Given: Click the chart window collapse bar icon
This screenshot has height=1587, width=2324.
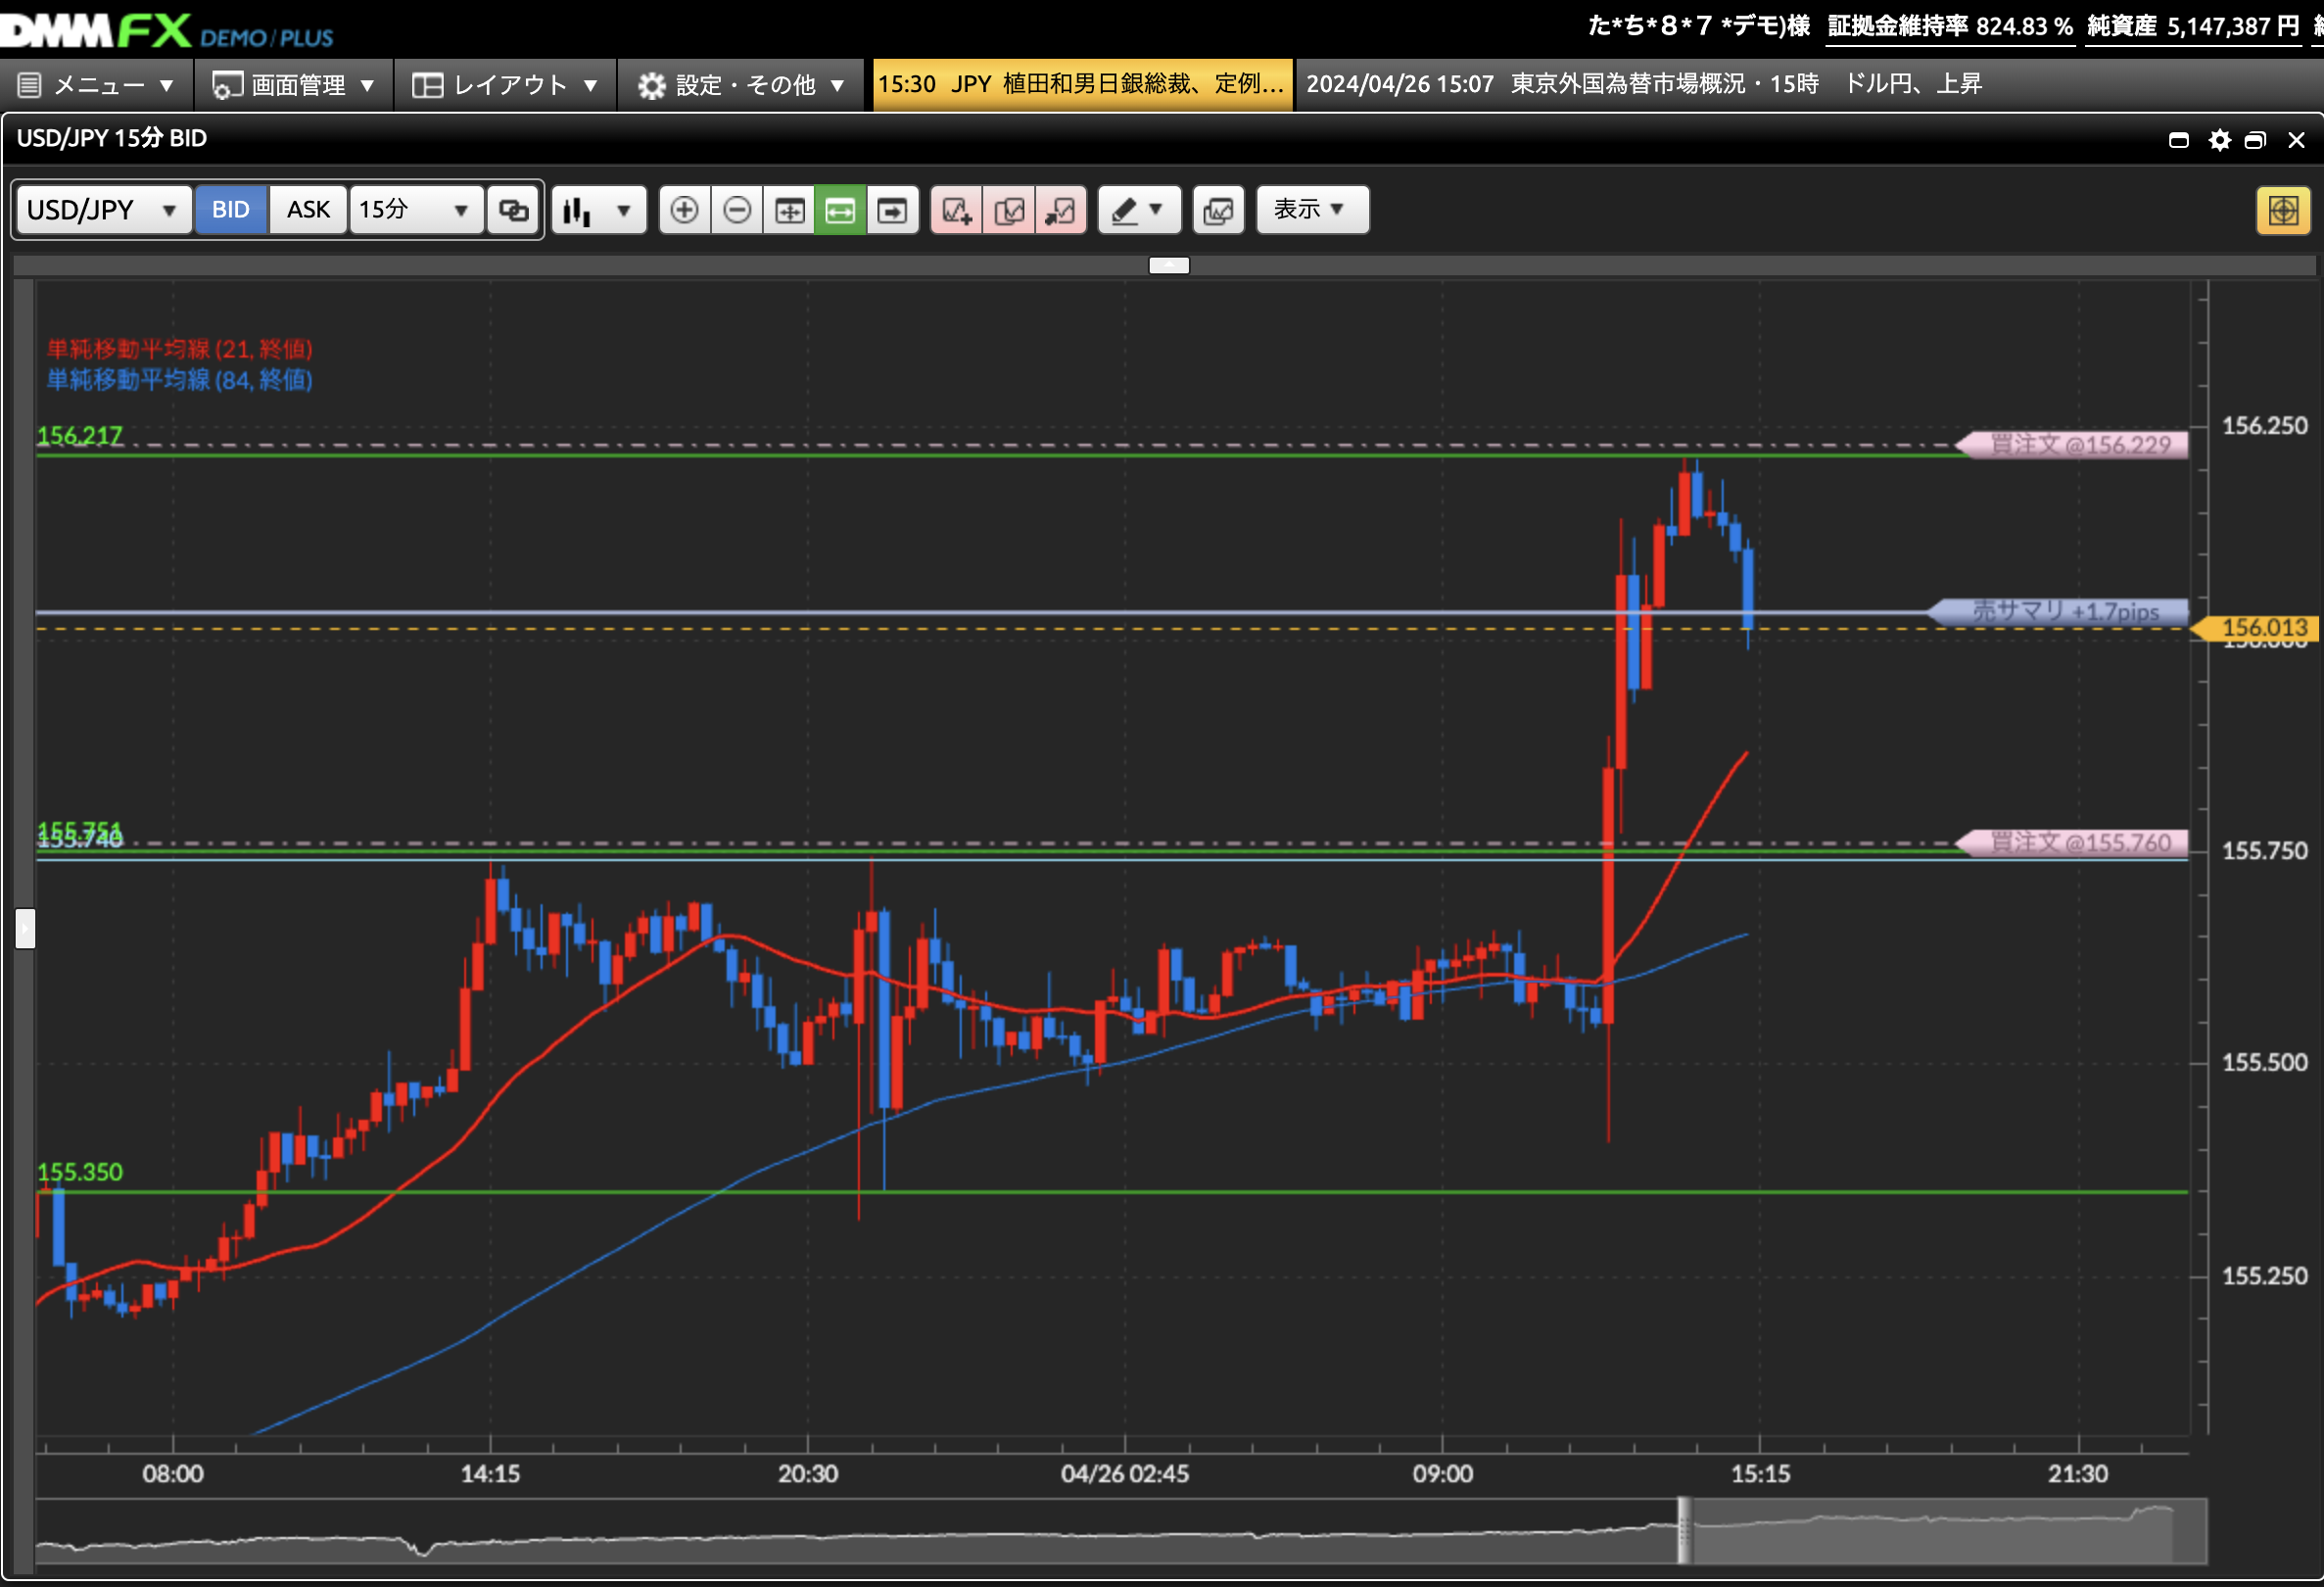Looking at the screenshot, I should point(2179,140).
